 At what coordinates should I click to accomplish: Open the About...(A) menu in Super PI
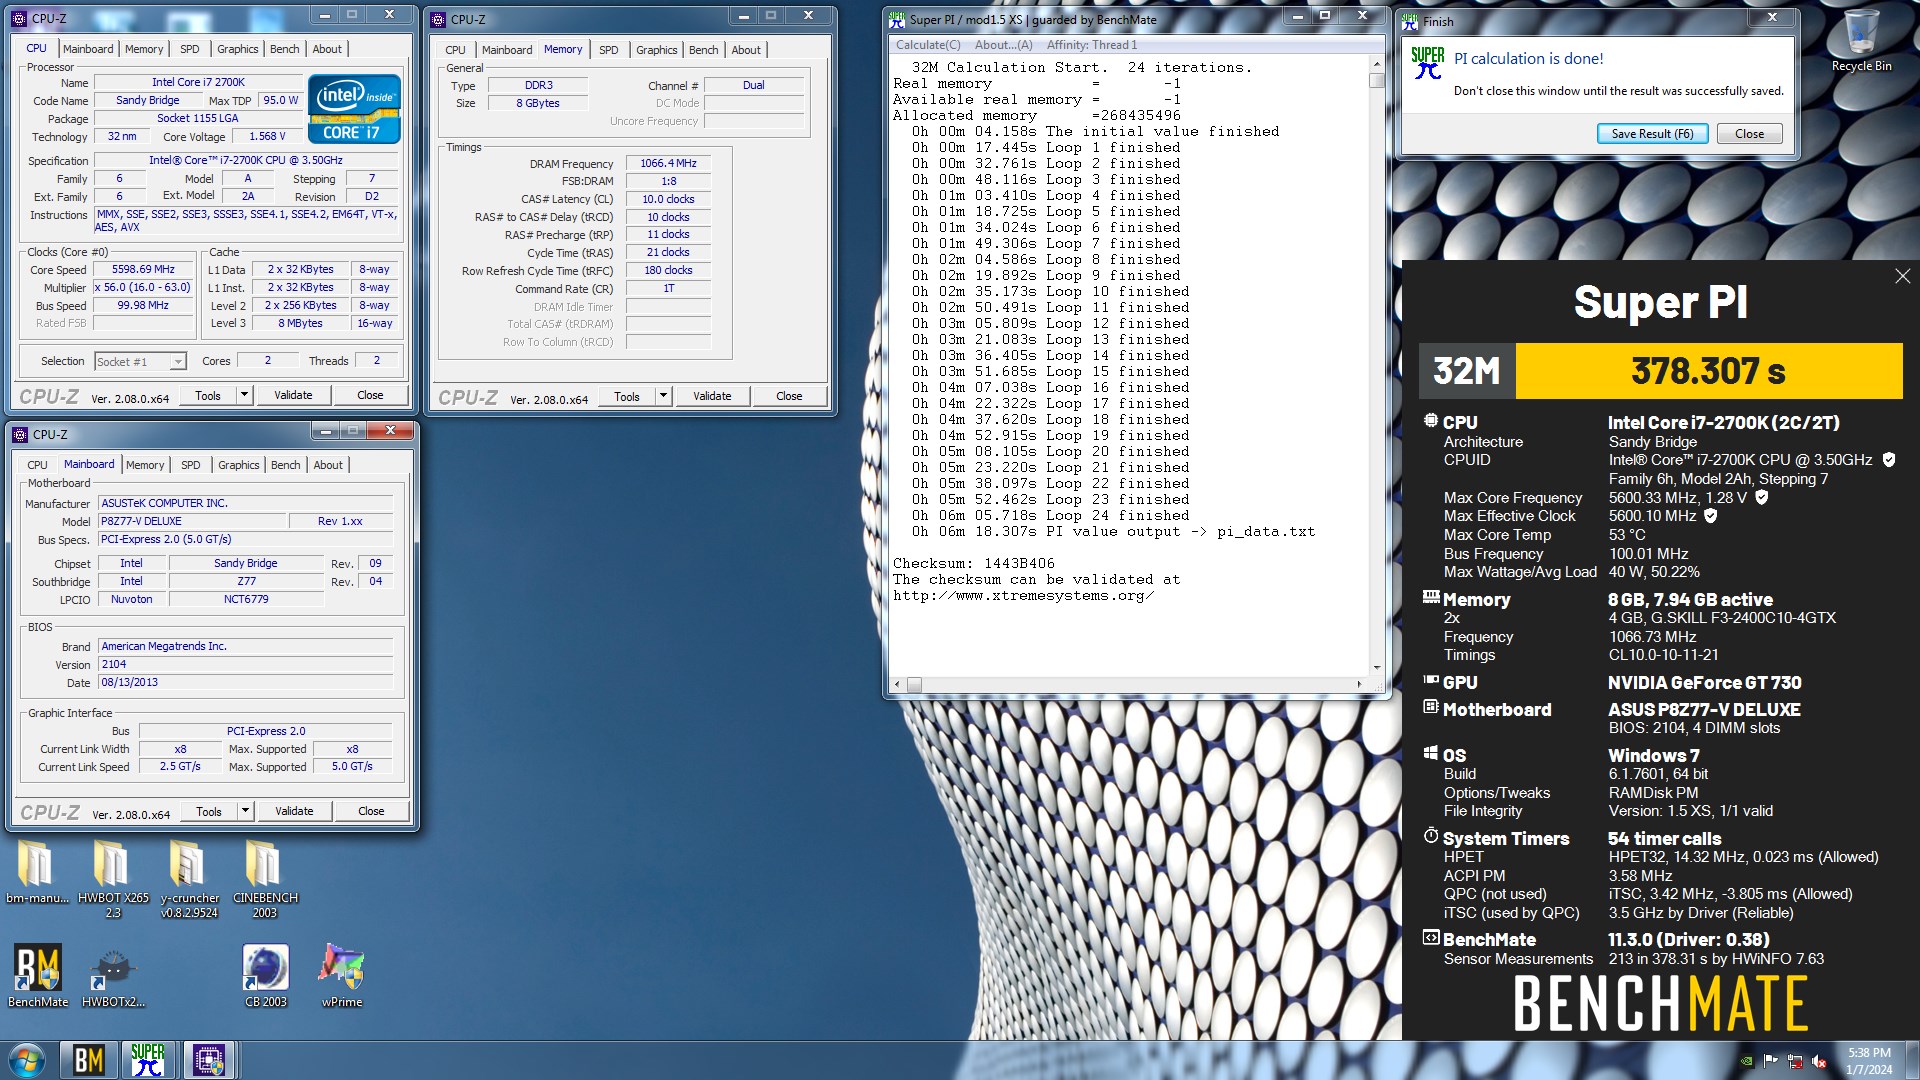(x=1003, y=45)
